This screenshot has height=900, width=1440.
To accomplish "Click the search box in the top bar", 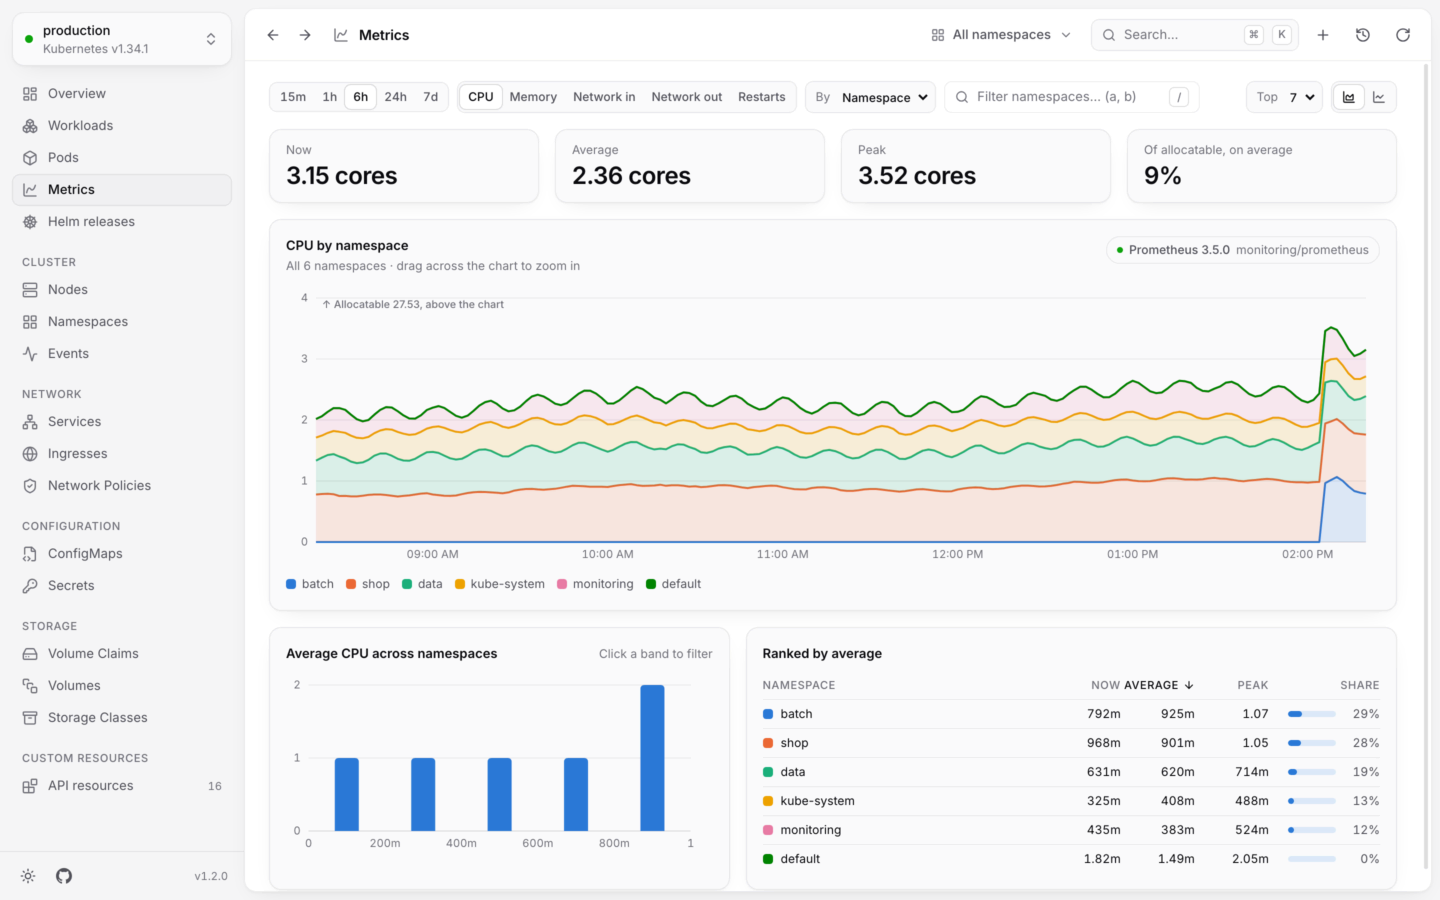I will click(1195, 35).
